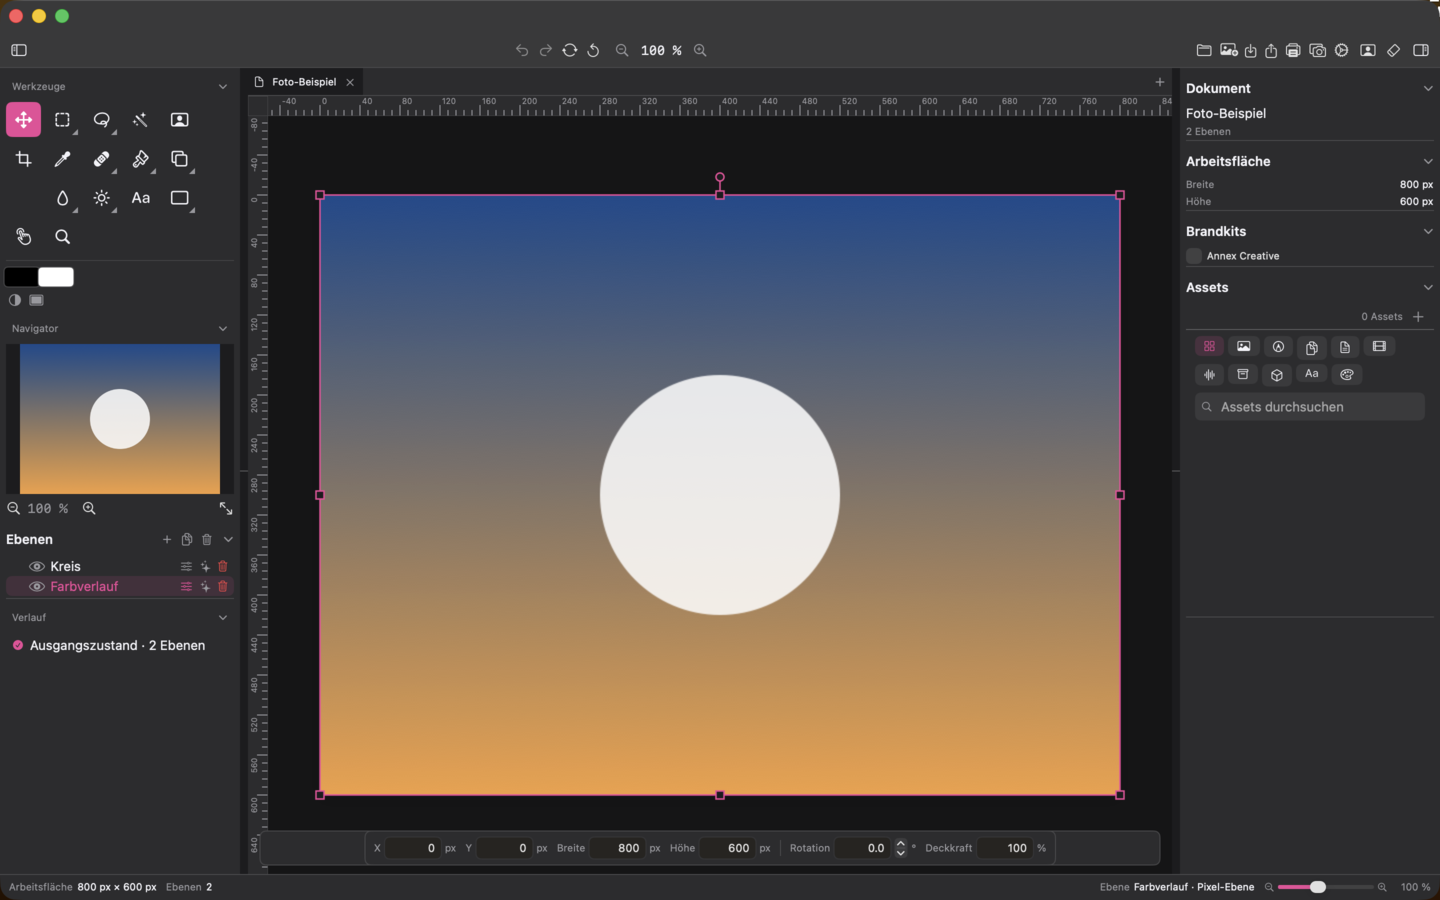Click the zoom slider in status bar

pyautogui.click(x=1326, y=887)
